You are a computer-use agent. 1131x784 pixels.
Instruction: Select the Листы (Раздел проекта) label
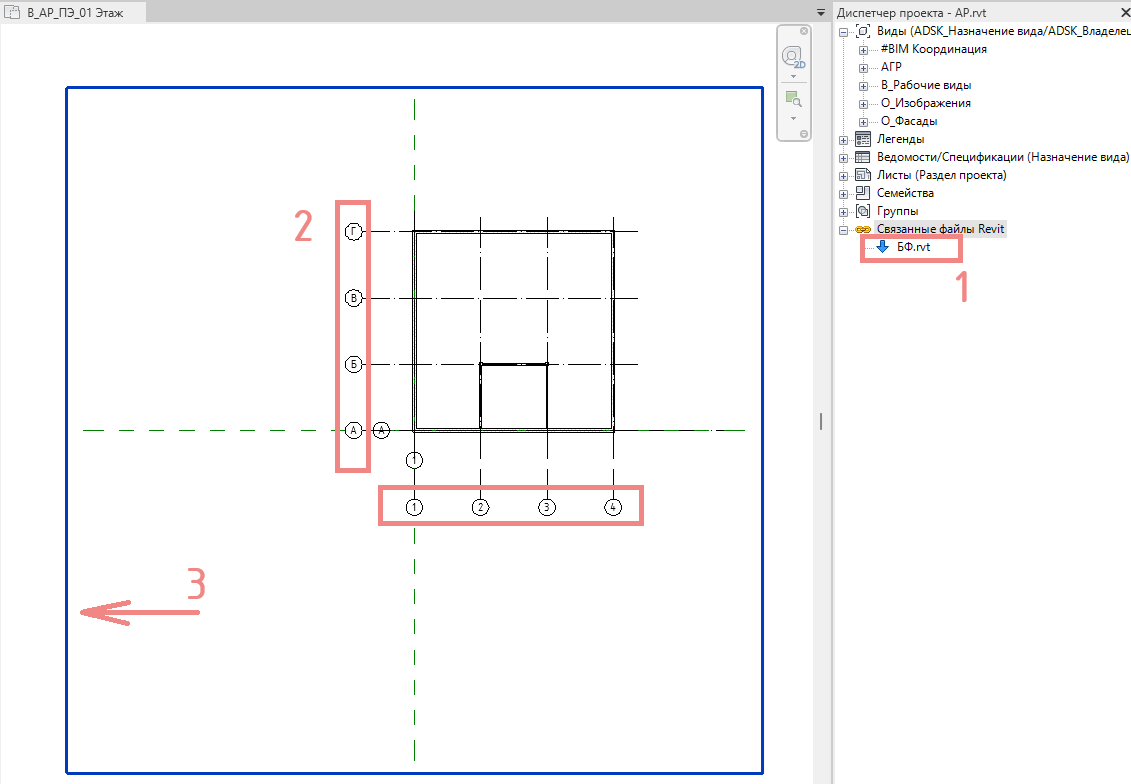click(941, 175)
